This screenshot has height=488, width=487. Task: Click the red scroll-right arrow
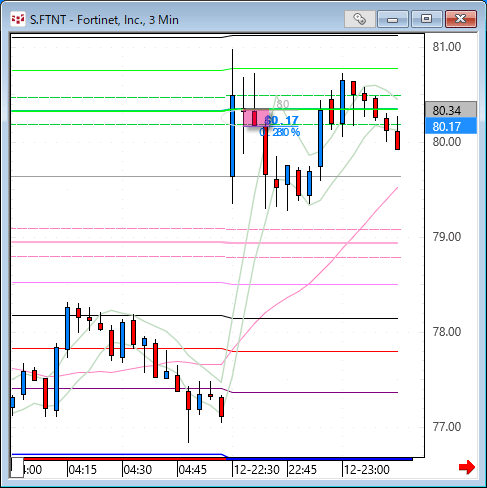tap(467, 467)
